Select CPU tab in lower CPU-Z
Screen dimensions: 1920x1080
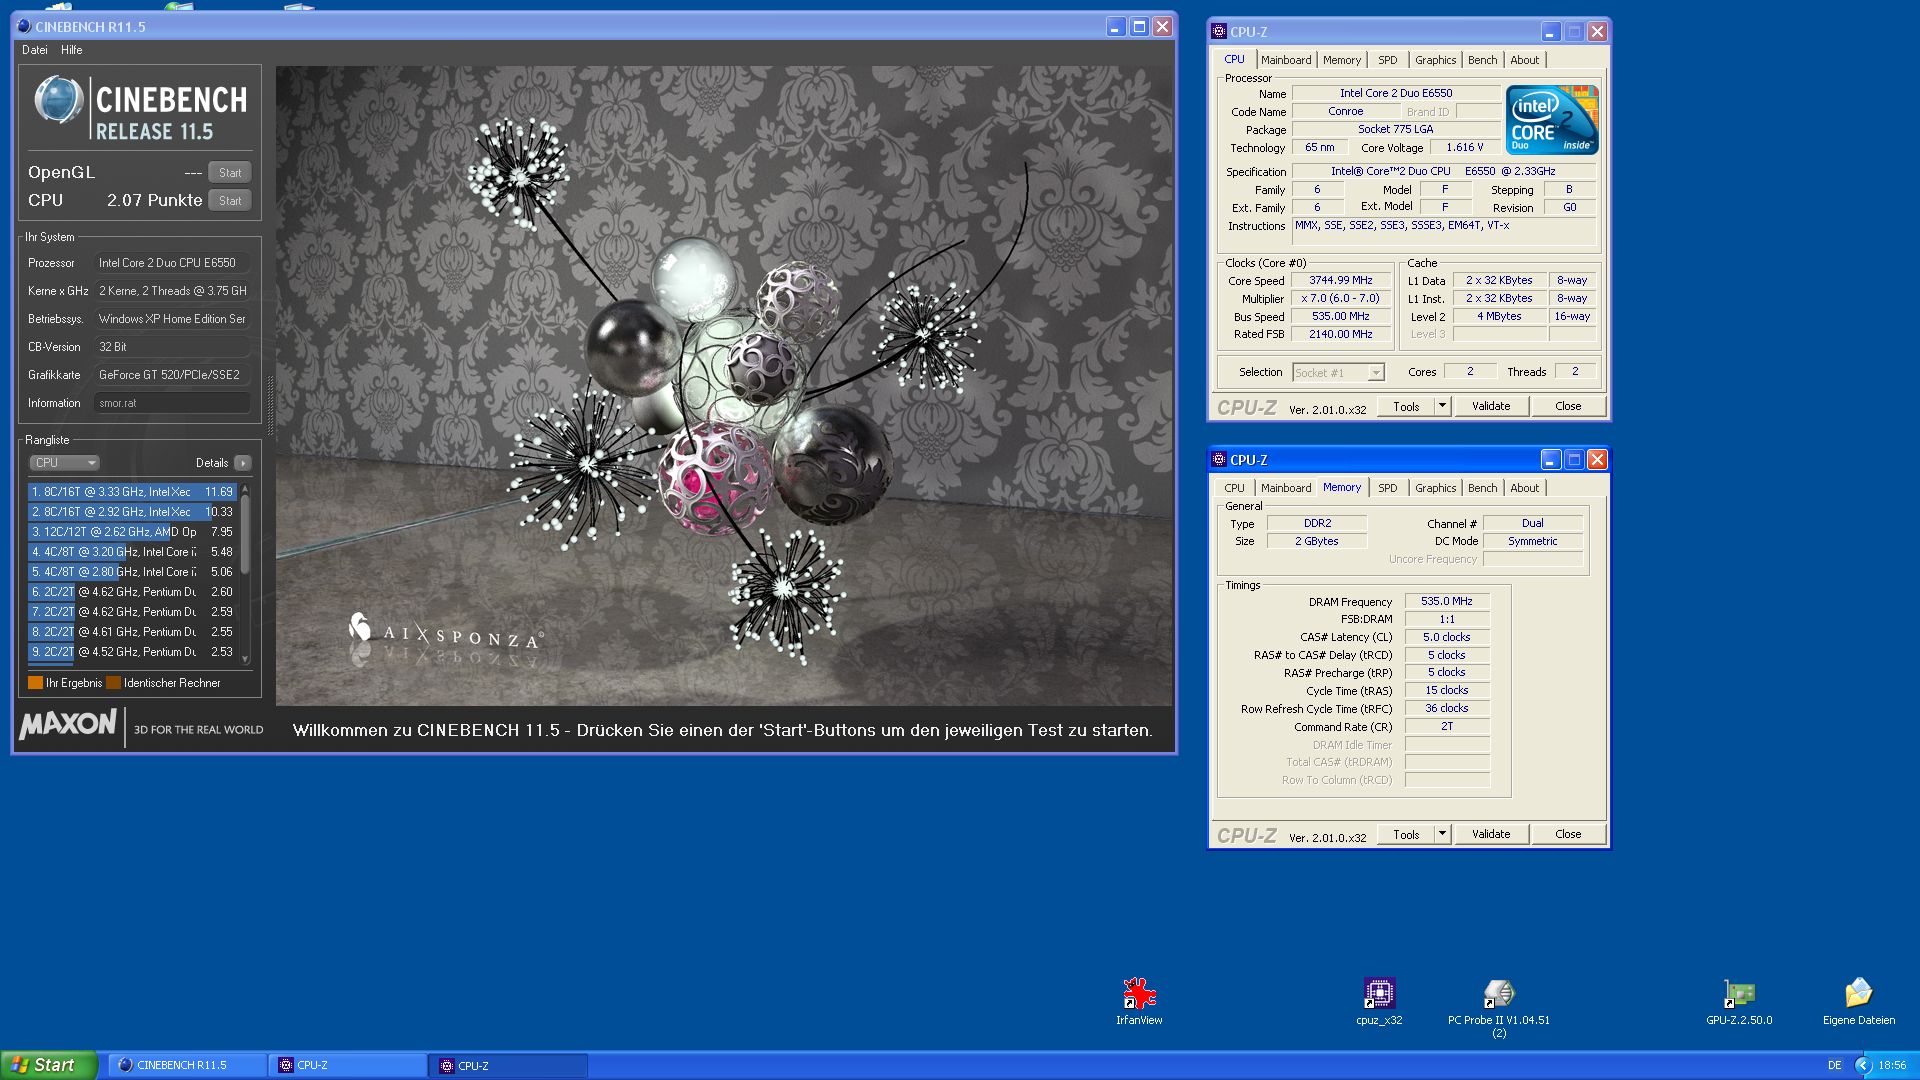click(1235, 488)
